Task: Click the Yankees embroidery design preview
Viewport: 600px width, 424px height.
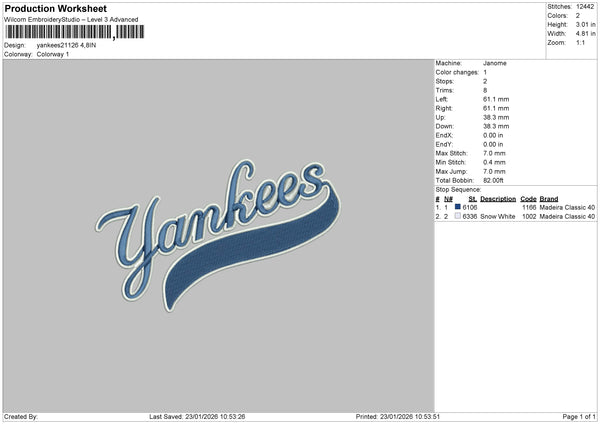Action: point(218,235)
